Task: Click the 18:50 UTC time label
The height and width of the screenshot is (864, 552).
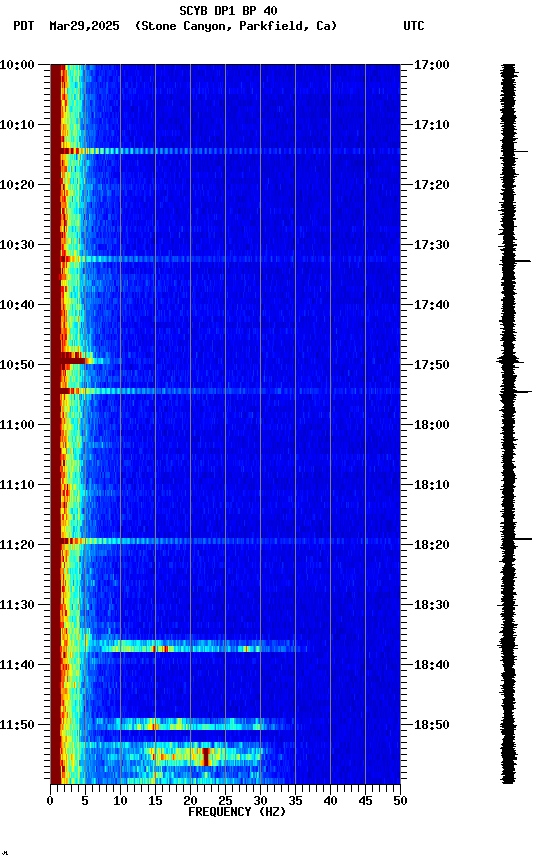Action: point(431,725)
